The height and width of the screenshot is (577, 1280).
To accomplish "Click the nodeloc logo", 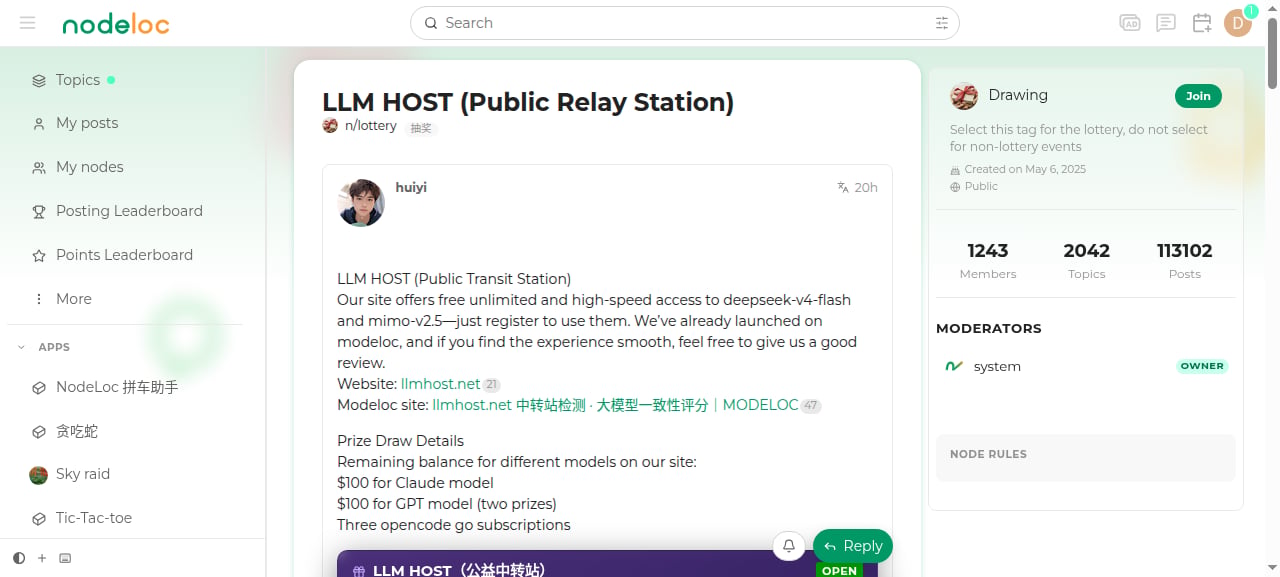I will pos(116,23).
